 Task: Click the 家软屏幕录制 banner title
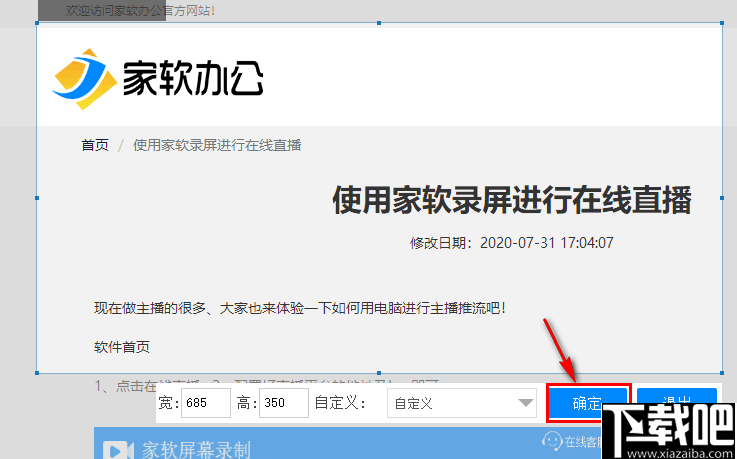(196, 450)
